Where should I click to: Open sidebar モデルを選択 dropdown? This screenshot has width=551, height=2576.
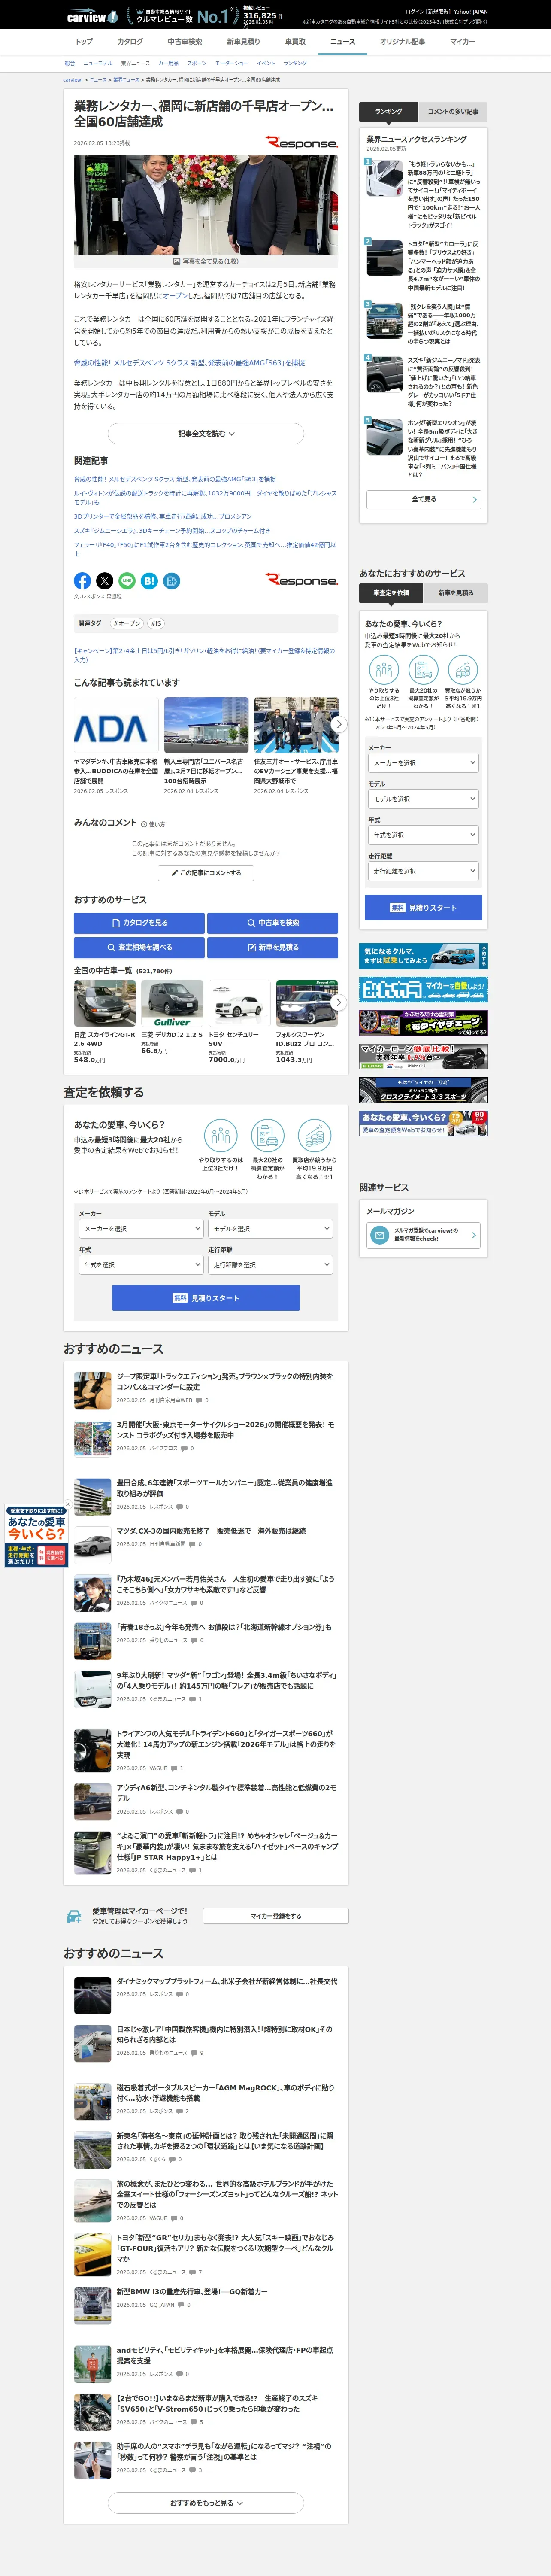(423, 799)
